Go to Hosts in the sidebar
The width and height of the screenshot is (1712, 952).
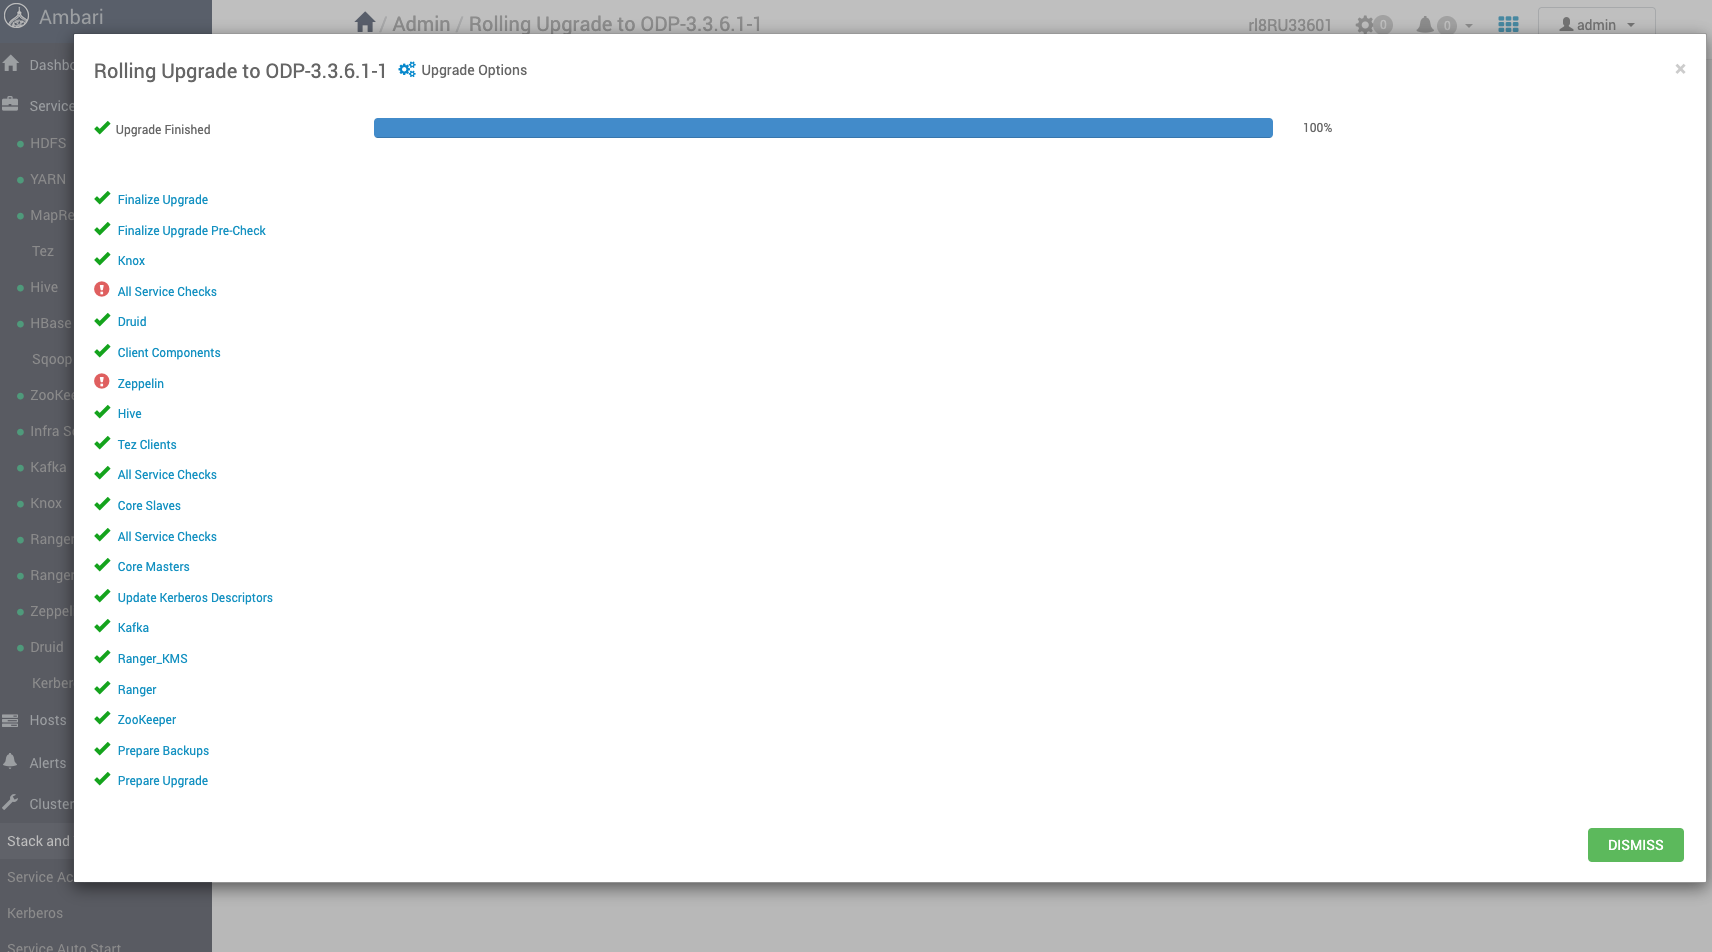(x=48, y=720)
